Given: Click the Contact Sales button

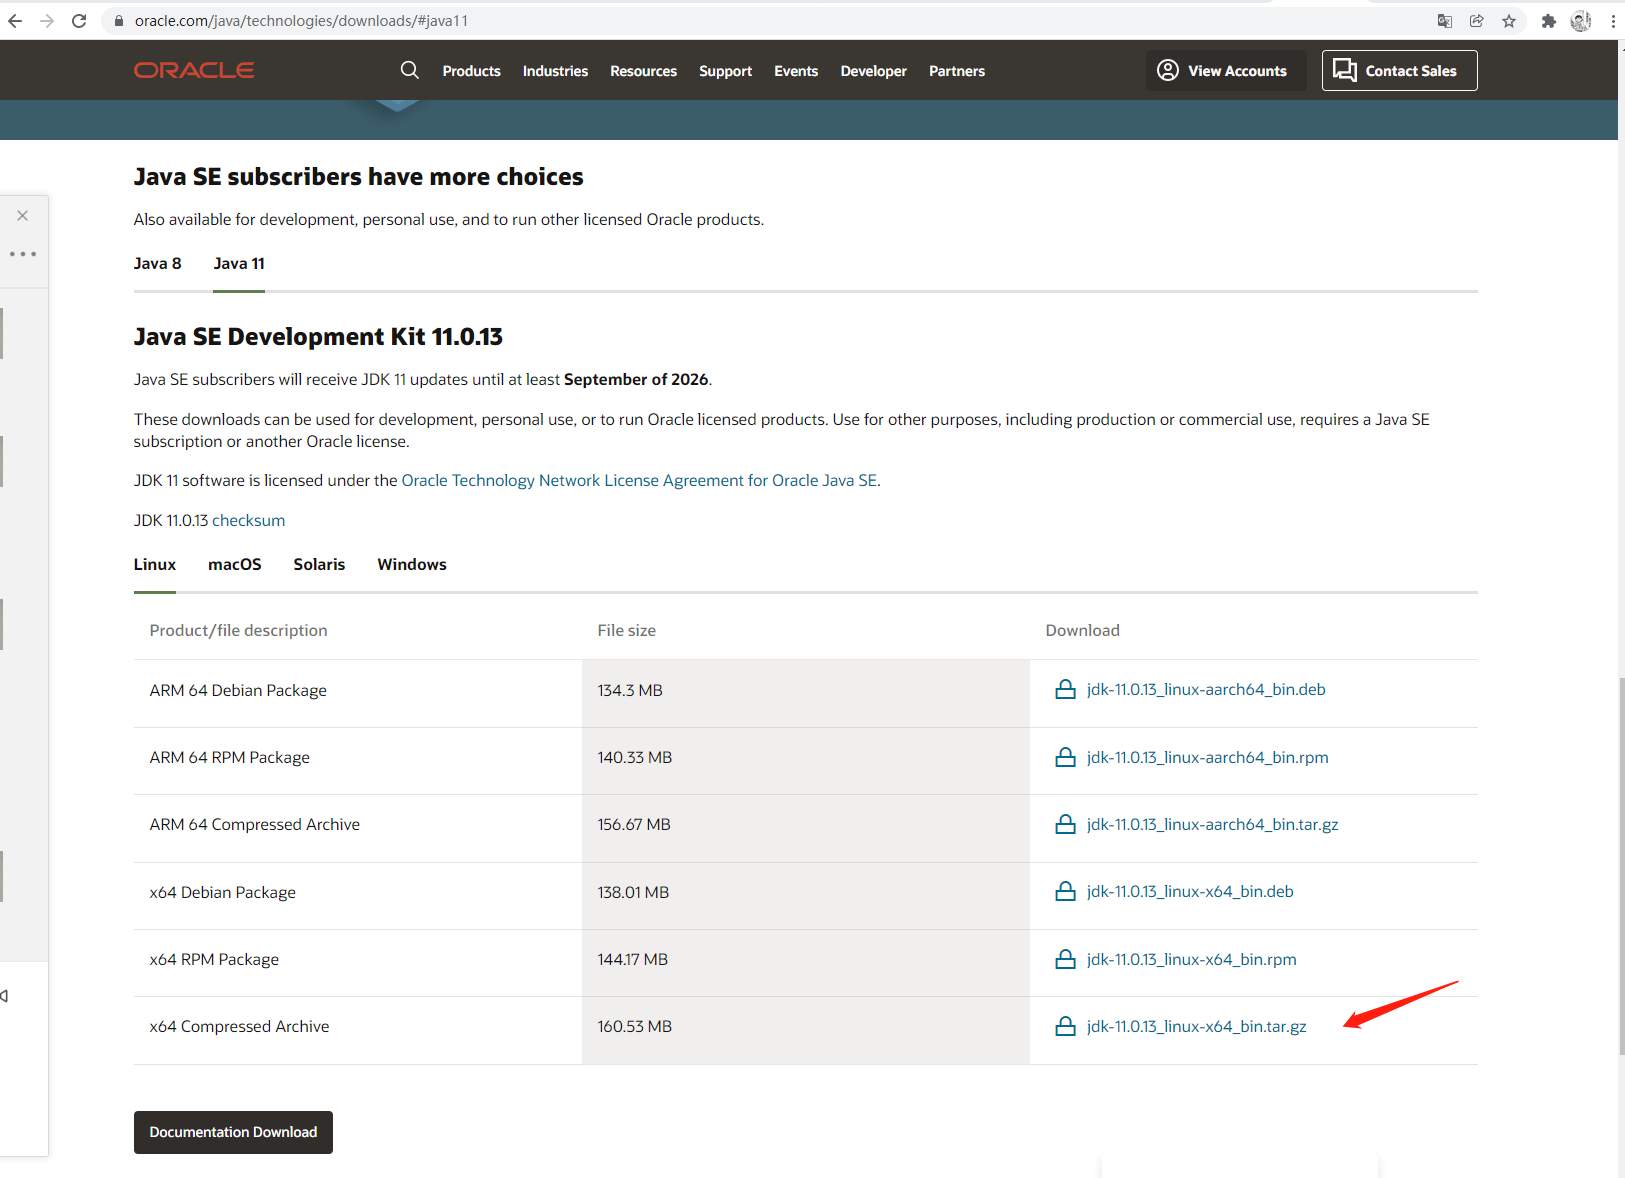Looking at the screenshot, I should (x=1399, y=71).
